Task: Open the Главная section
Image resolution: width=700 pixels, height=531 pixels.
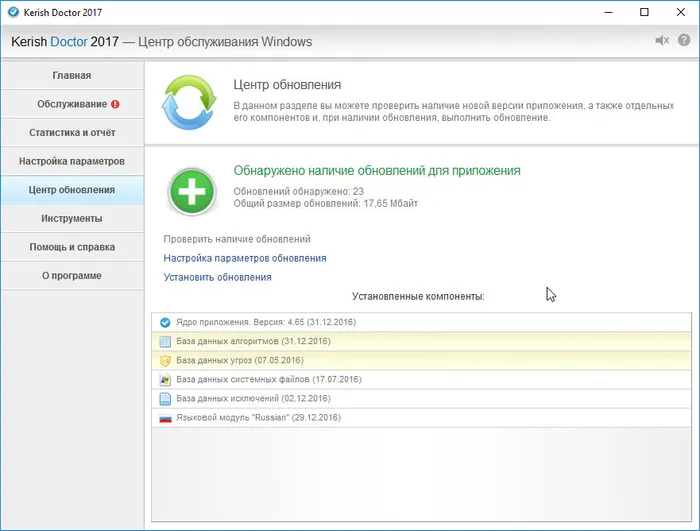Action: click(x=72, y=75)
